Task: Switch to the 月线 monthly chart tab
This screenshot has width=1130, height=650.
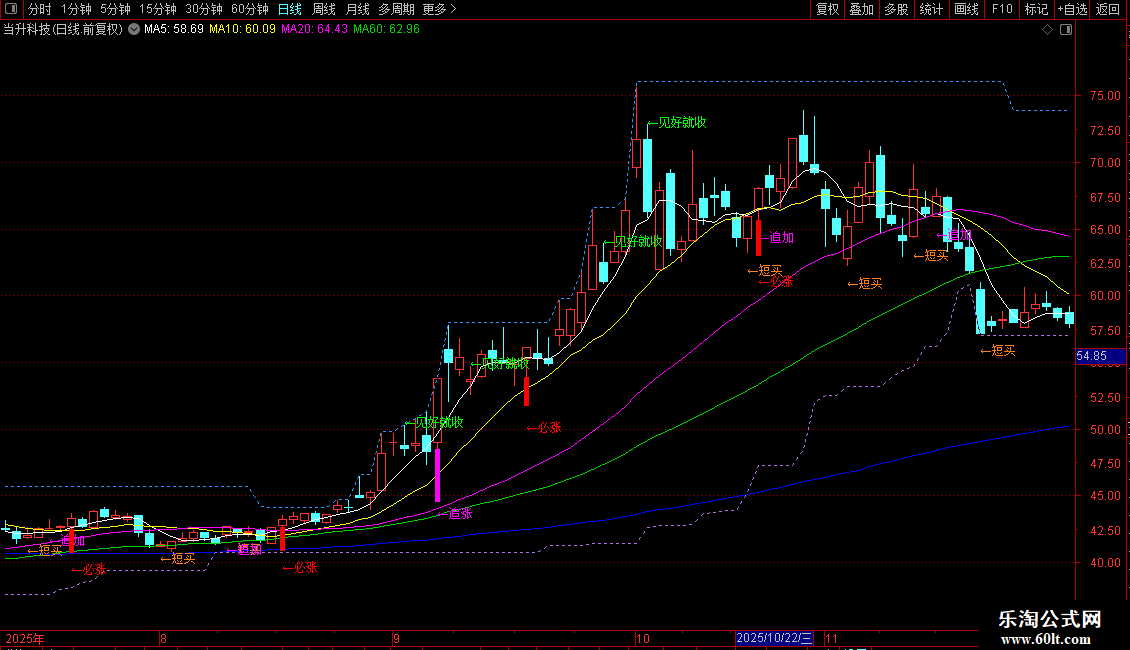Action: point(357,9)
